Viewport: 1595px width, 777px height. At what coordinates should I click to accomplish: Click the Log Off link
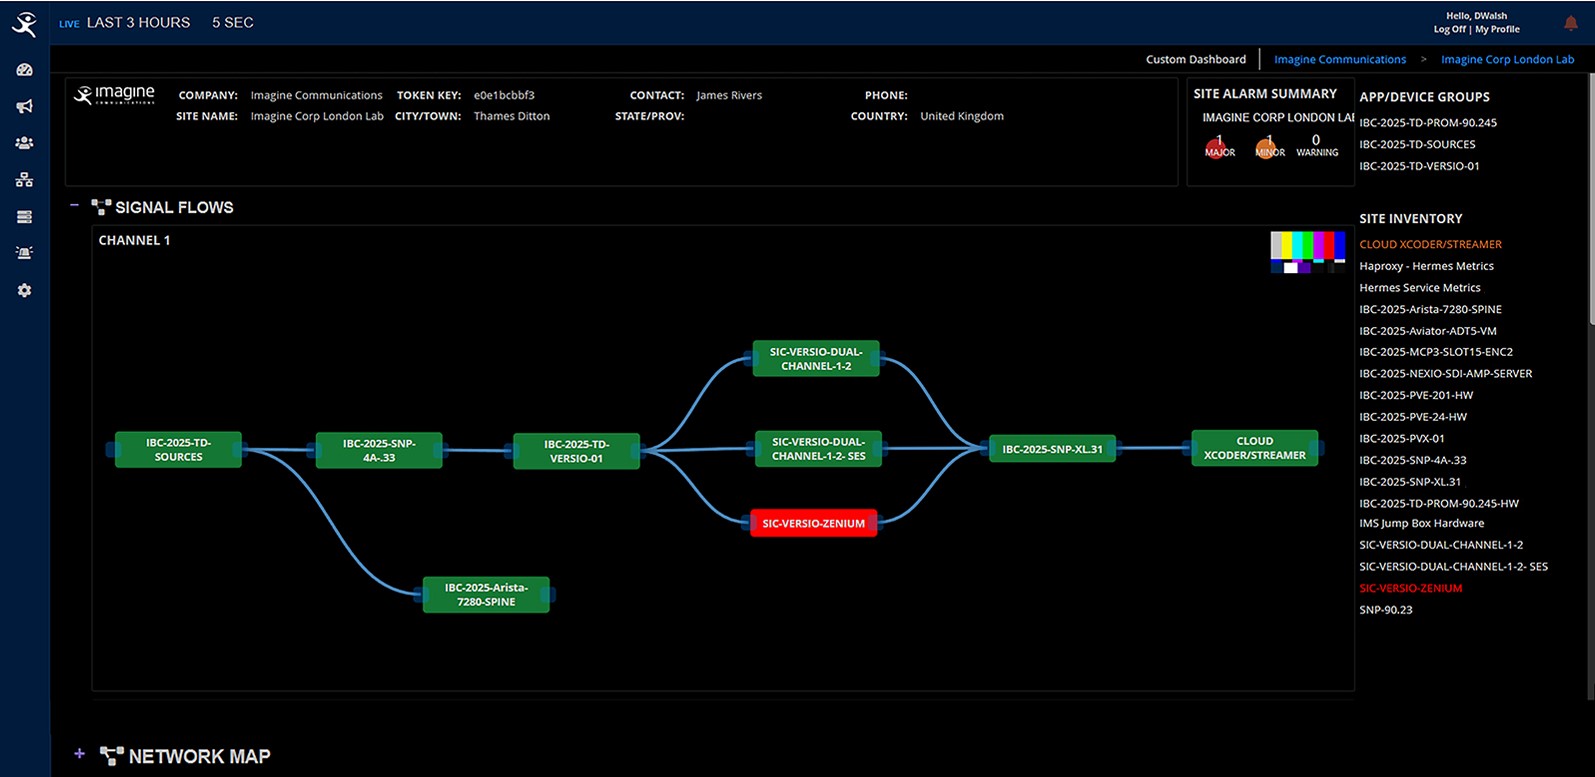[x=1449, y=30]
